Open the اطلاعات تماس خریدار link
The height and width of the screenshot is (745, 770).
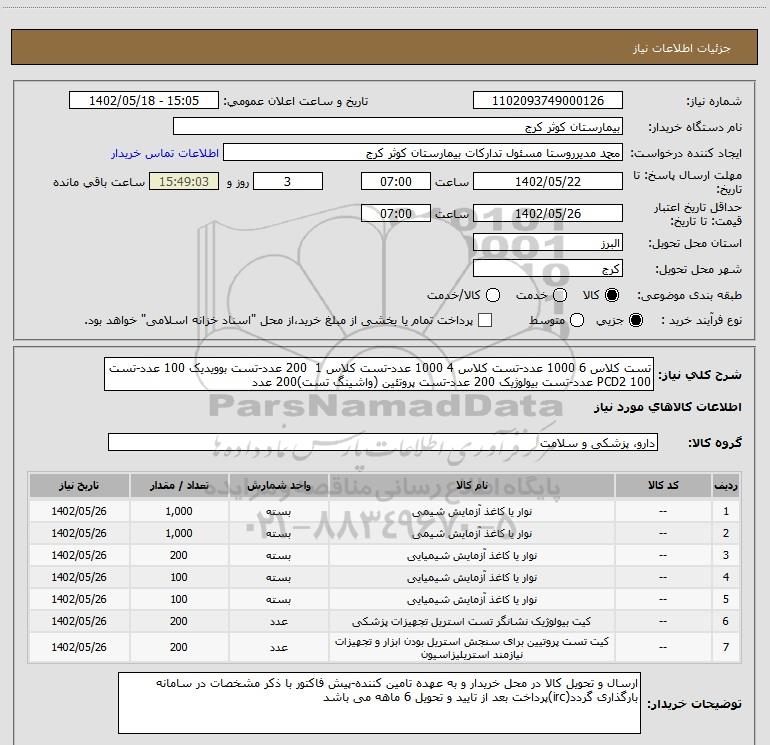tap(165, 153)
